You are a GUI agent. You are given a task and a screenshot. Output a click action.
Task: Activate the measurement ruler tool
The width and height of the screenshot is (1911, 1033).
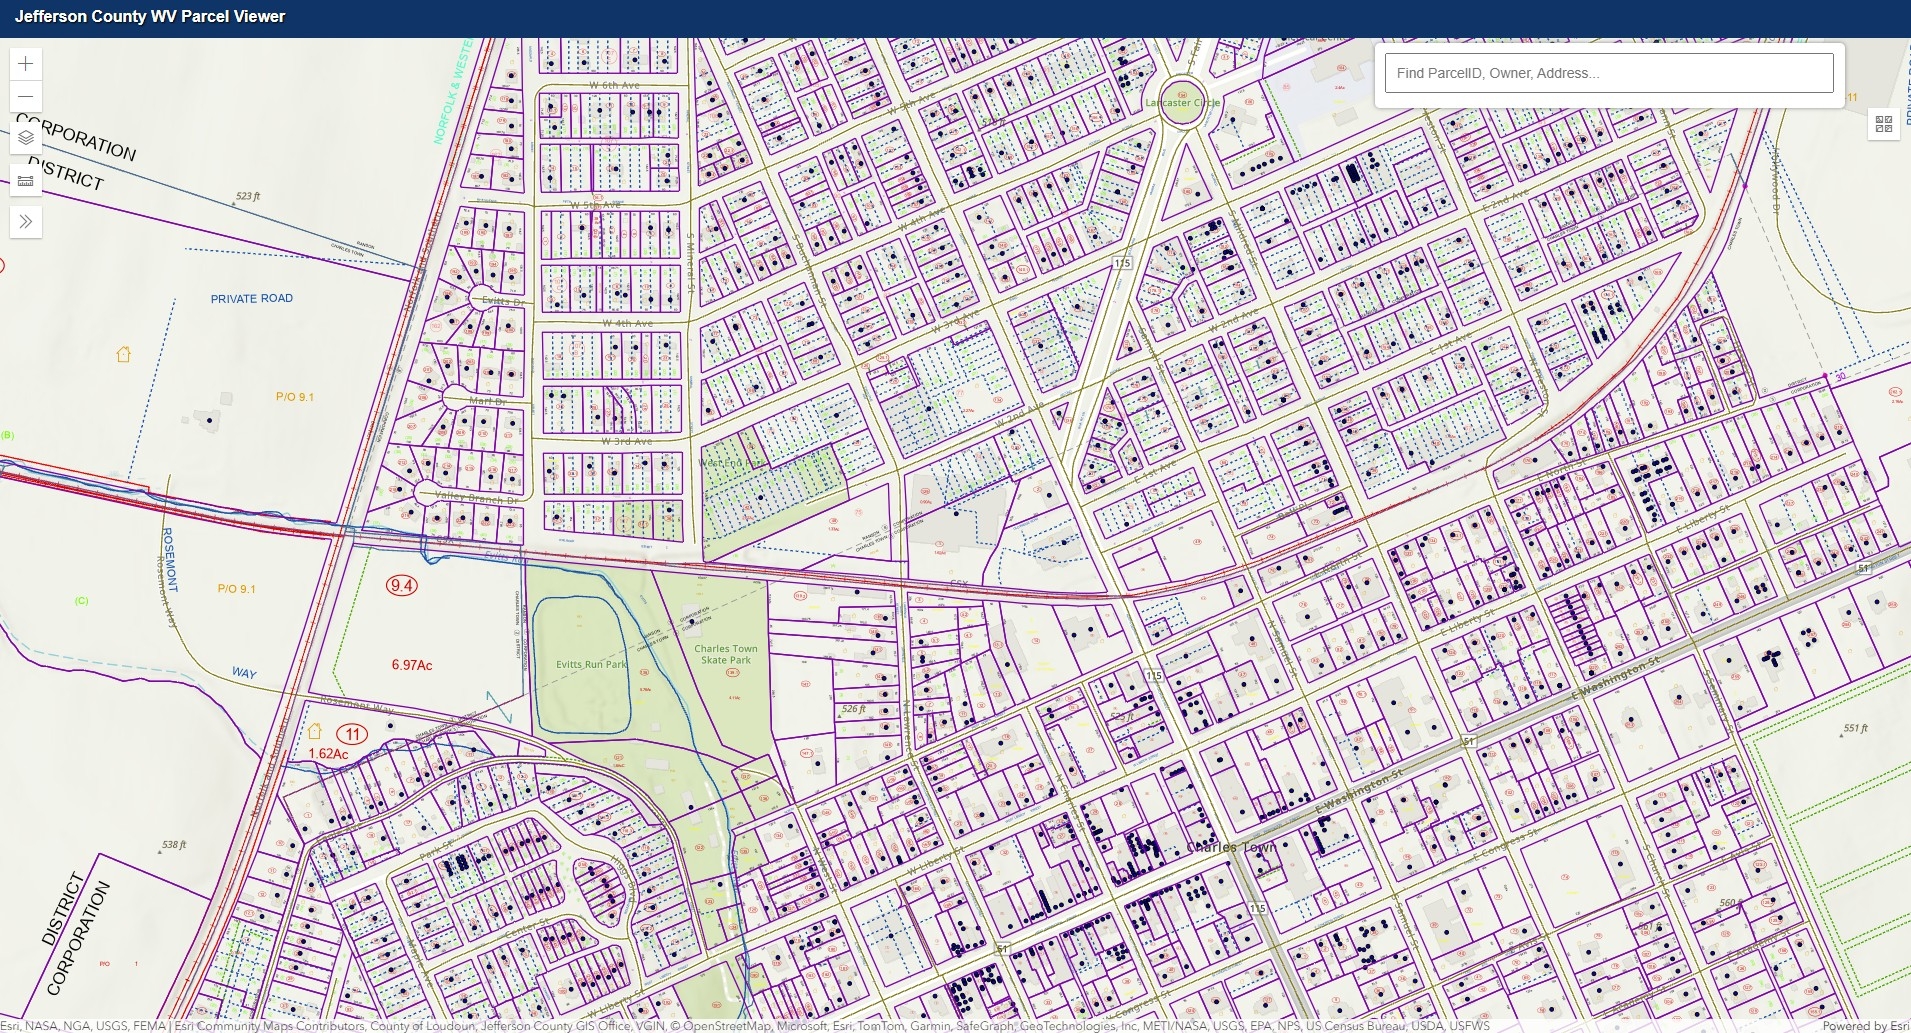click(x=26, y=181)
